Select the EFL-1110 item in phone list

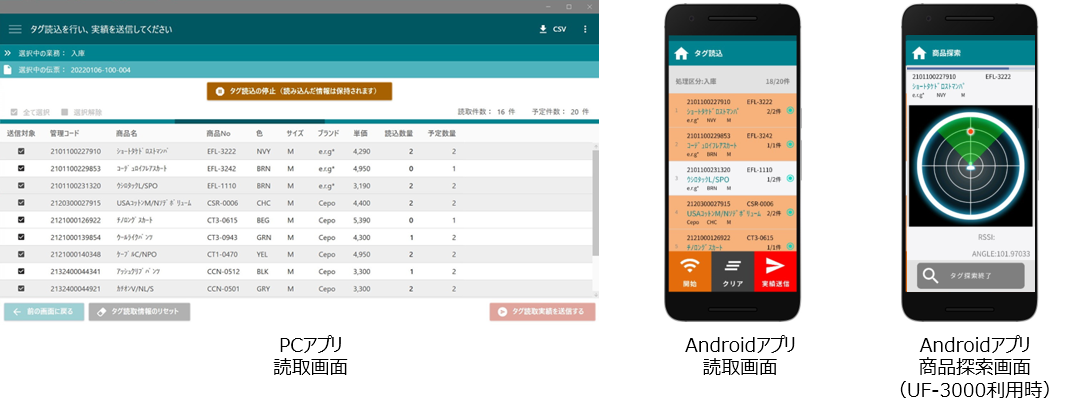pos(732,176)
